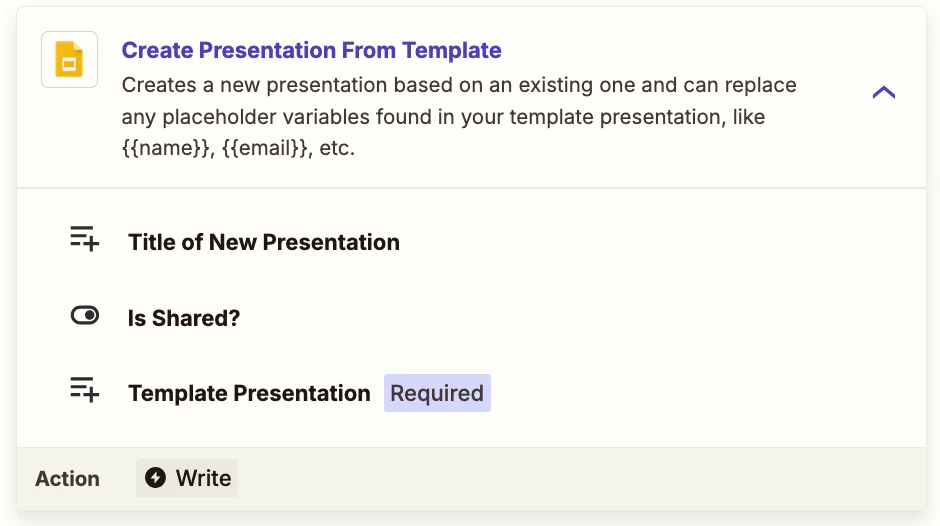Click the text-field icon beside Template Presentation
This screenshot has height=526, width=940.
pyautogui.click(x=85, y=390)
